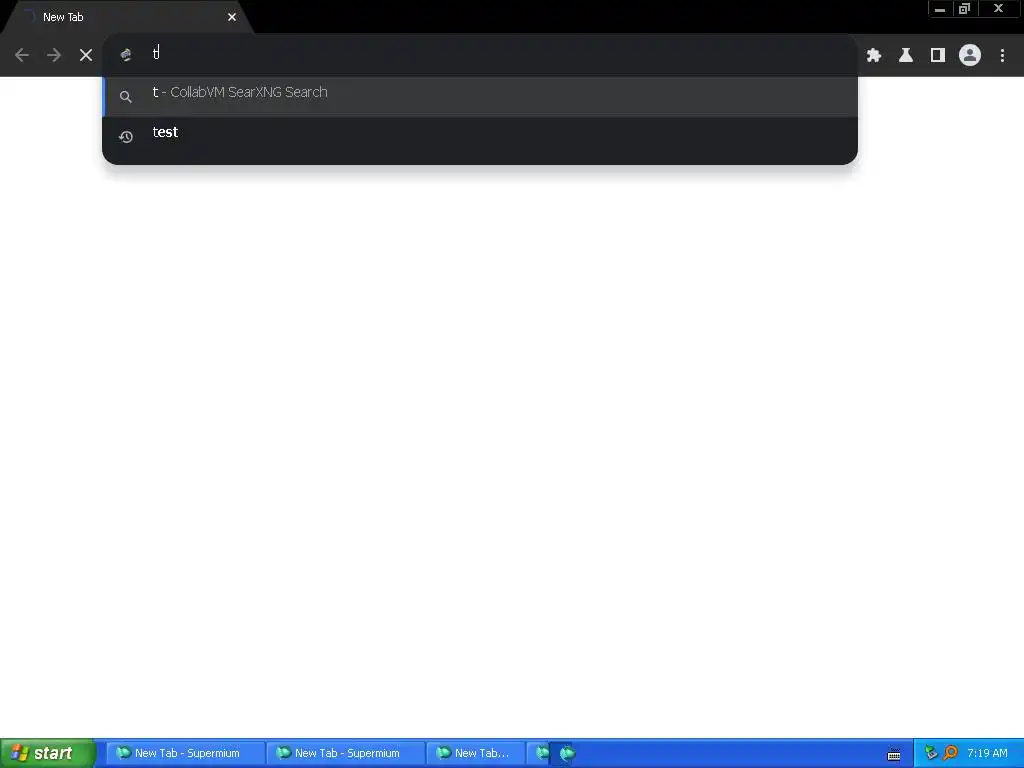Switch to first 'New Tab - Supermium' taskbar item
The height and width of the screenshot is (768, 1024).
[x=185, y=754]
